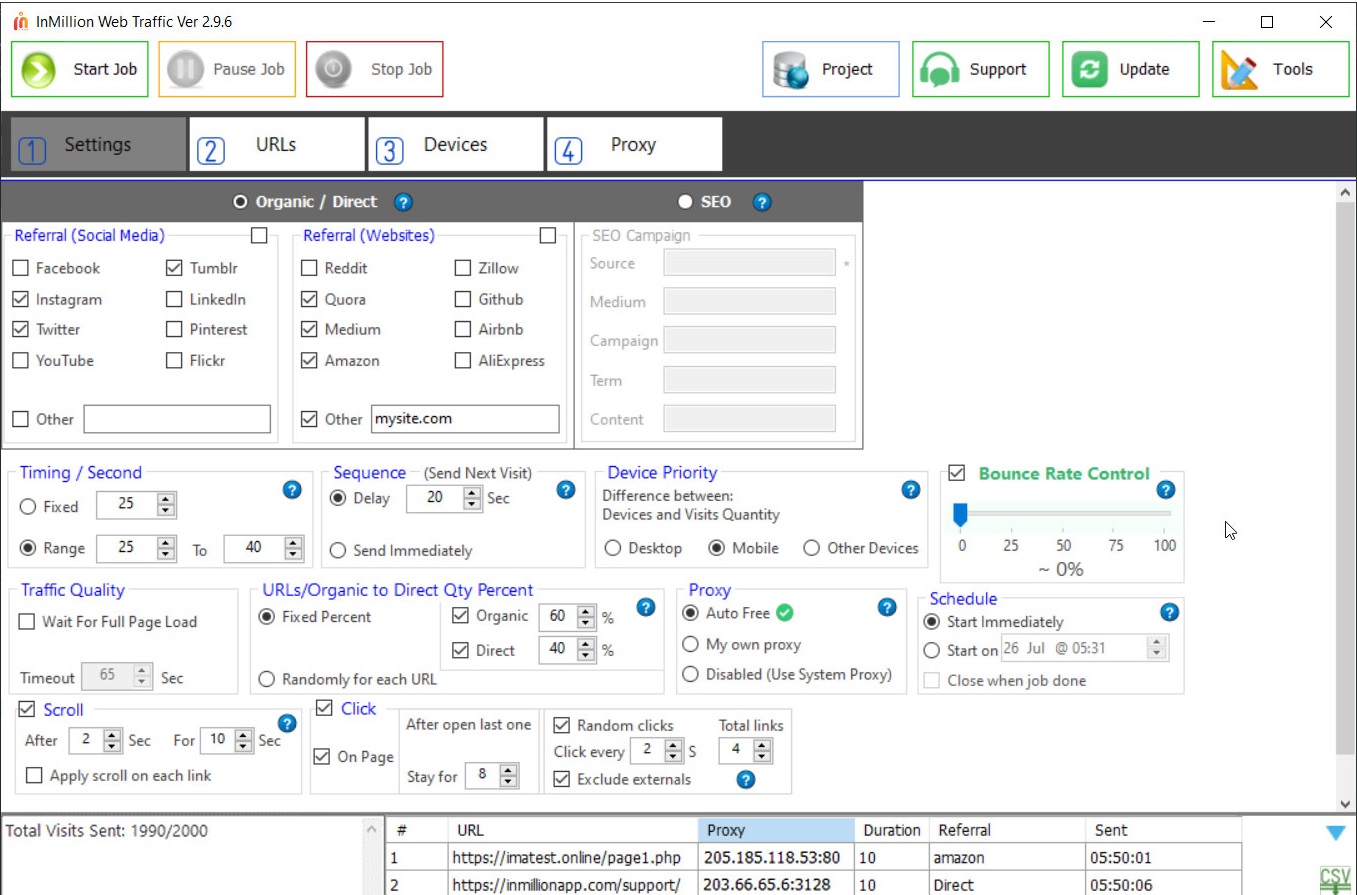The image size is (1357, 895).
Task: Click the Update refresh button
Action: [x=1131, y=69]
